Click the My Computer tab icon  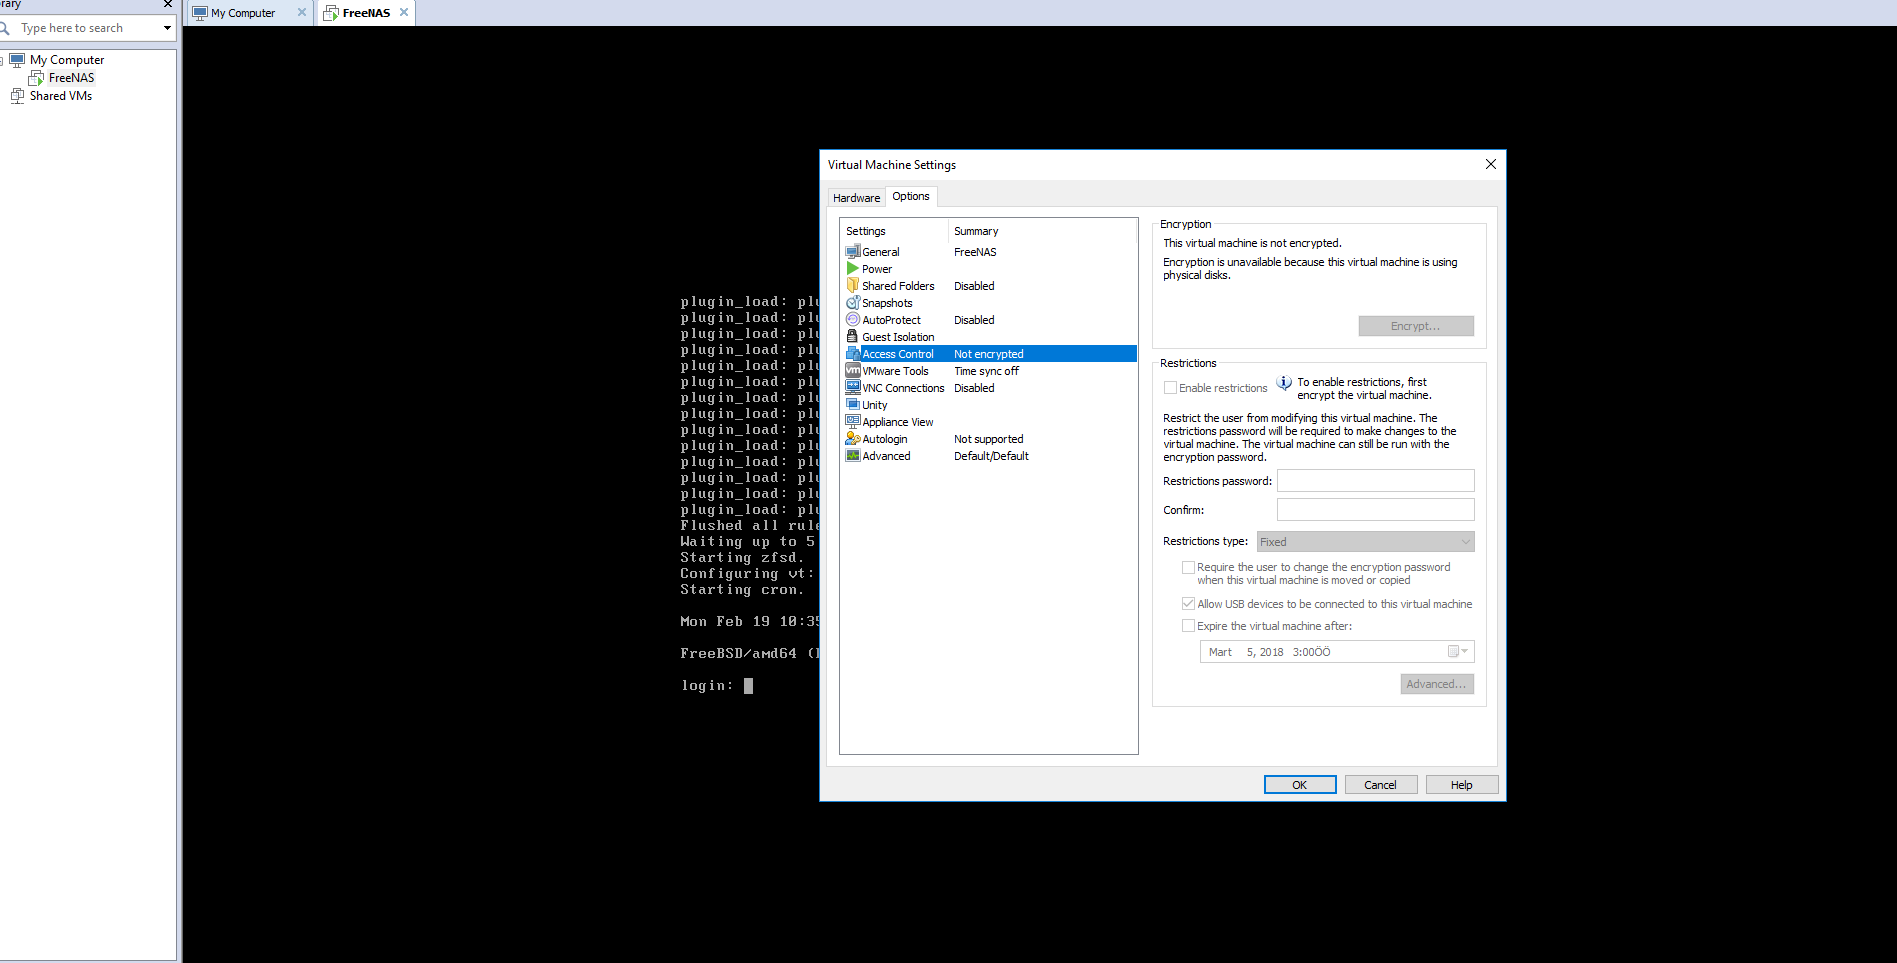(x=200, y=13)
